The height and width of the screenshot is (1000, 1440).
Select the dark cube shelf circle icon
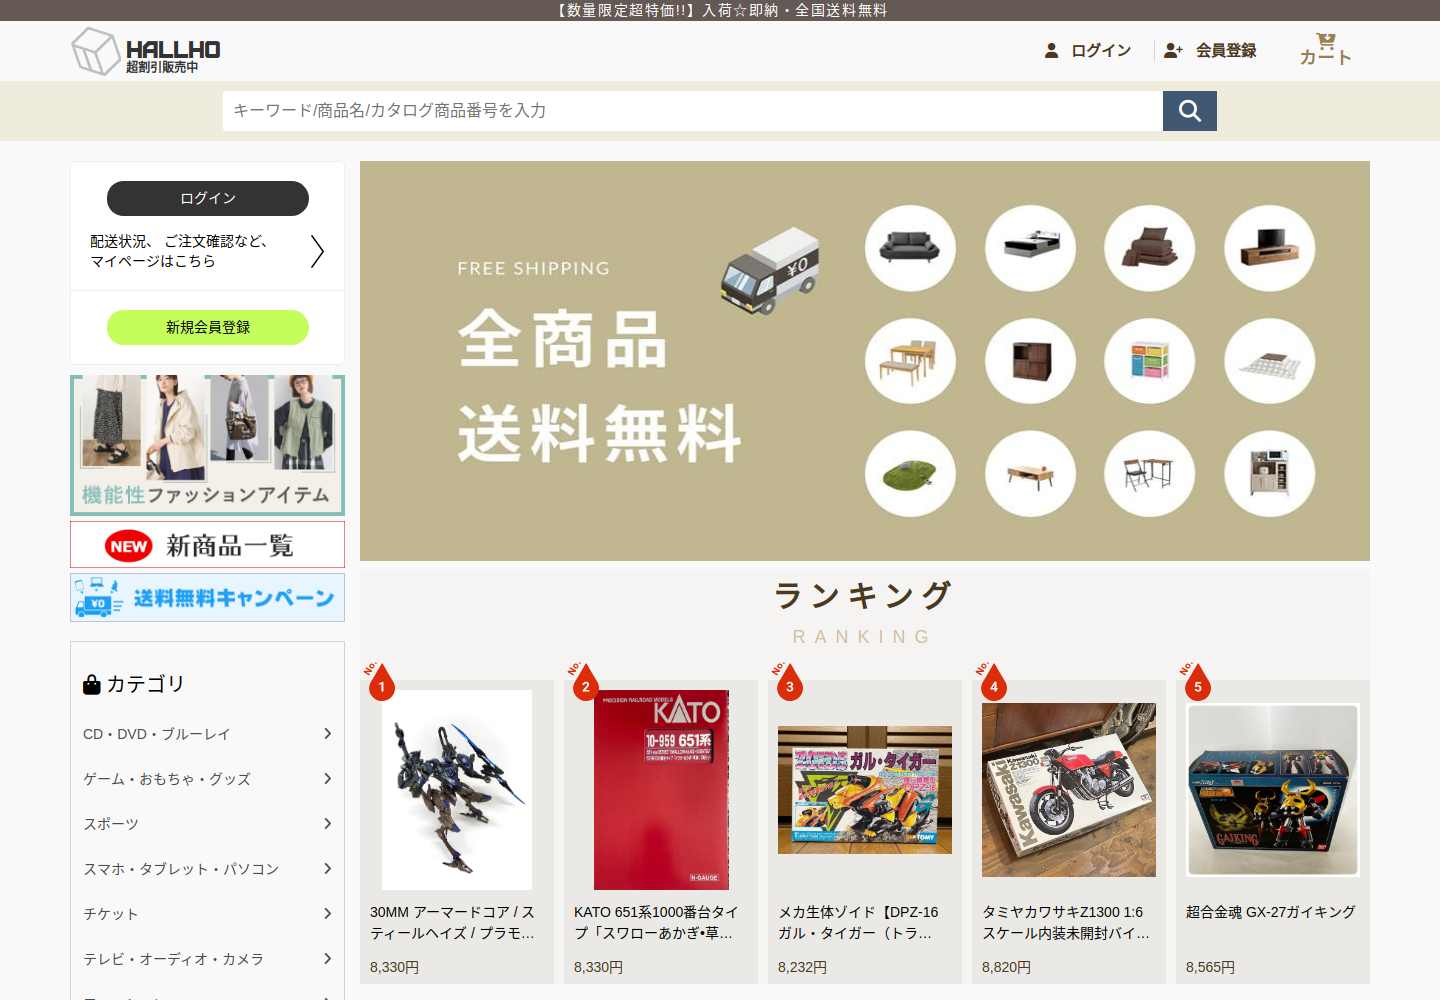coord(1030,361)
